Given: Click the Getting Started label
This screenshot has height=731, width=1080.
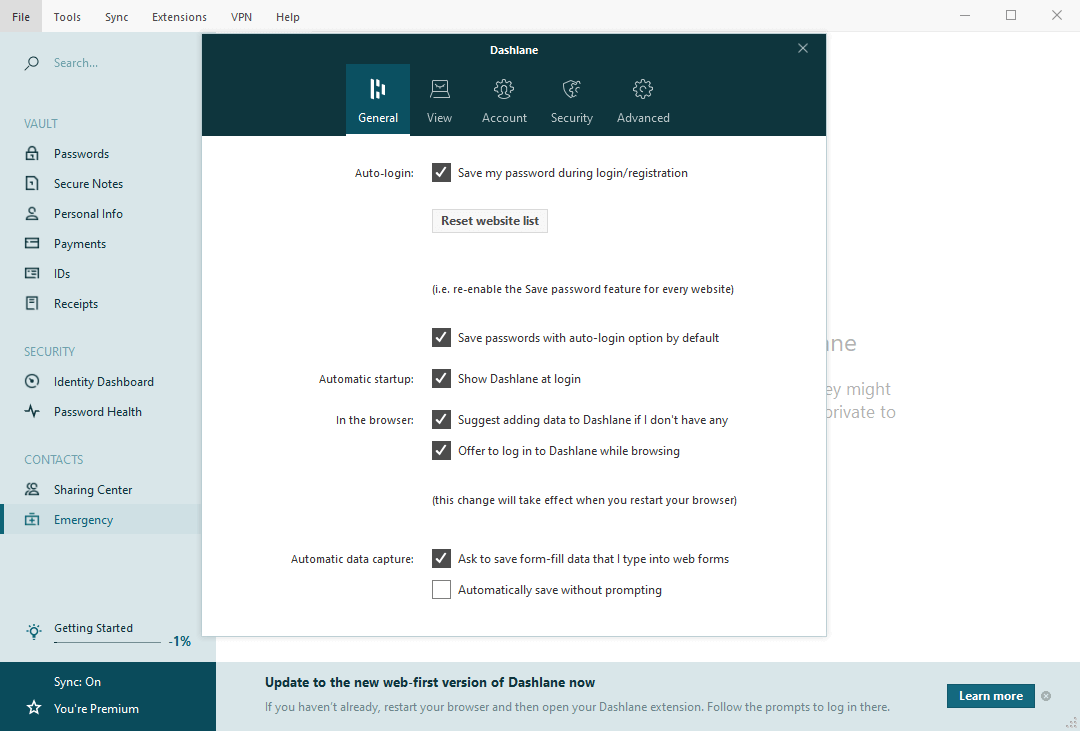Looking at the screenshot, I should tap(93, 628).
